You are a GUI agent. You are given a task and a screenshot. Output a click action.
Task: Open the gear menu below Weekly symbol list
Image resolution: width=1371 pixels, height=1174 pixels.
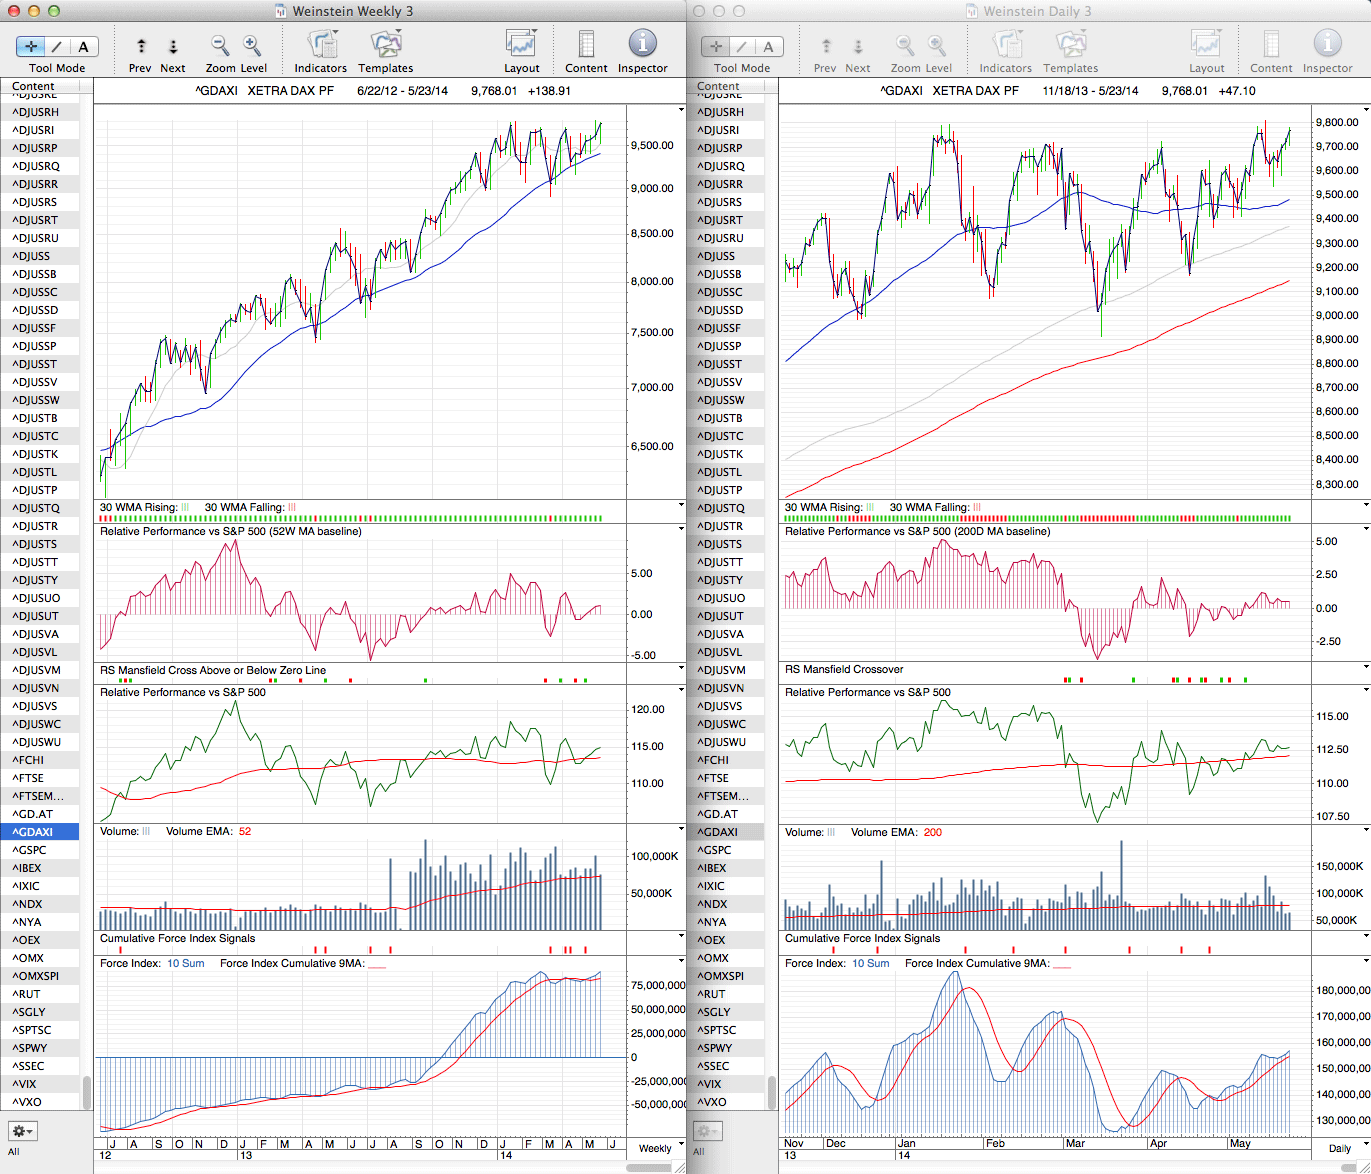point(22,1131)
